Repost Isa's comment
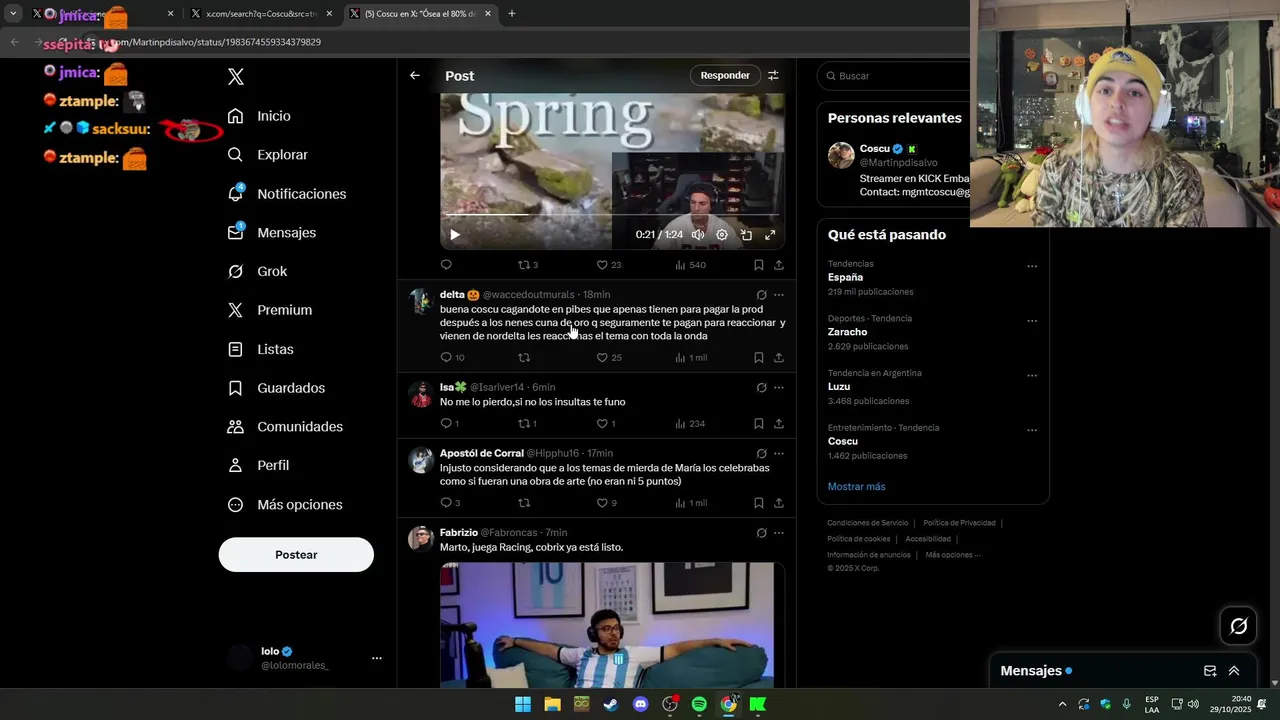This screenshot has height=720, width=1280. point(527,423)
